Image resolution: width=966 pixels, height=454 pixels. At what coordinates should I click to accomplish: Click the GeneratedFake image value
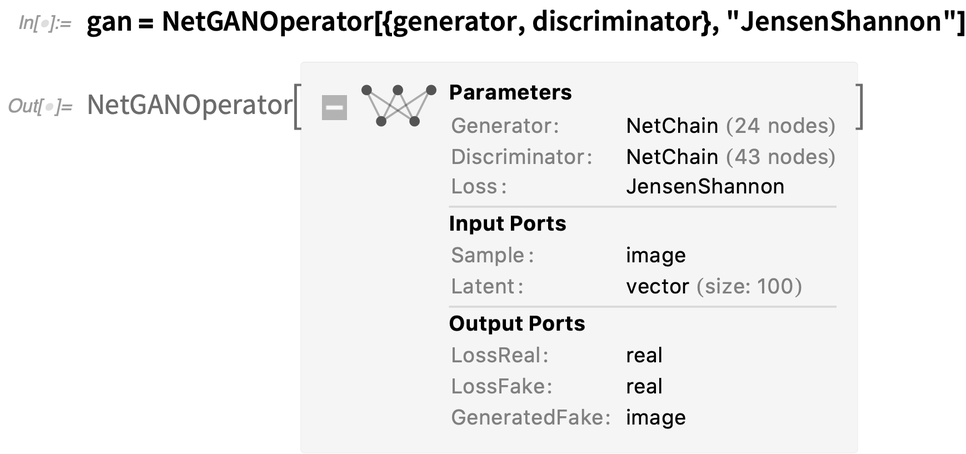coord(655,418)
